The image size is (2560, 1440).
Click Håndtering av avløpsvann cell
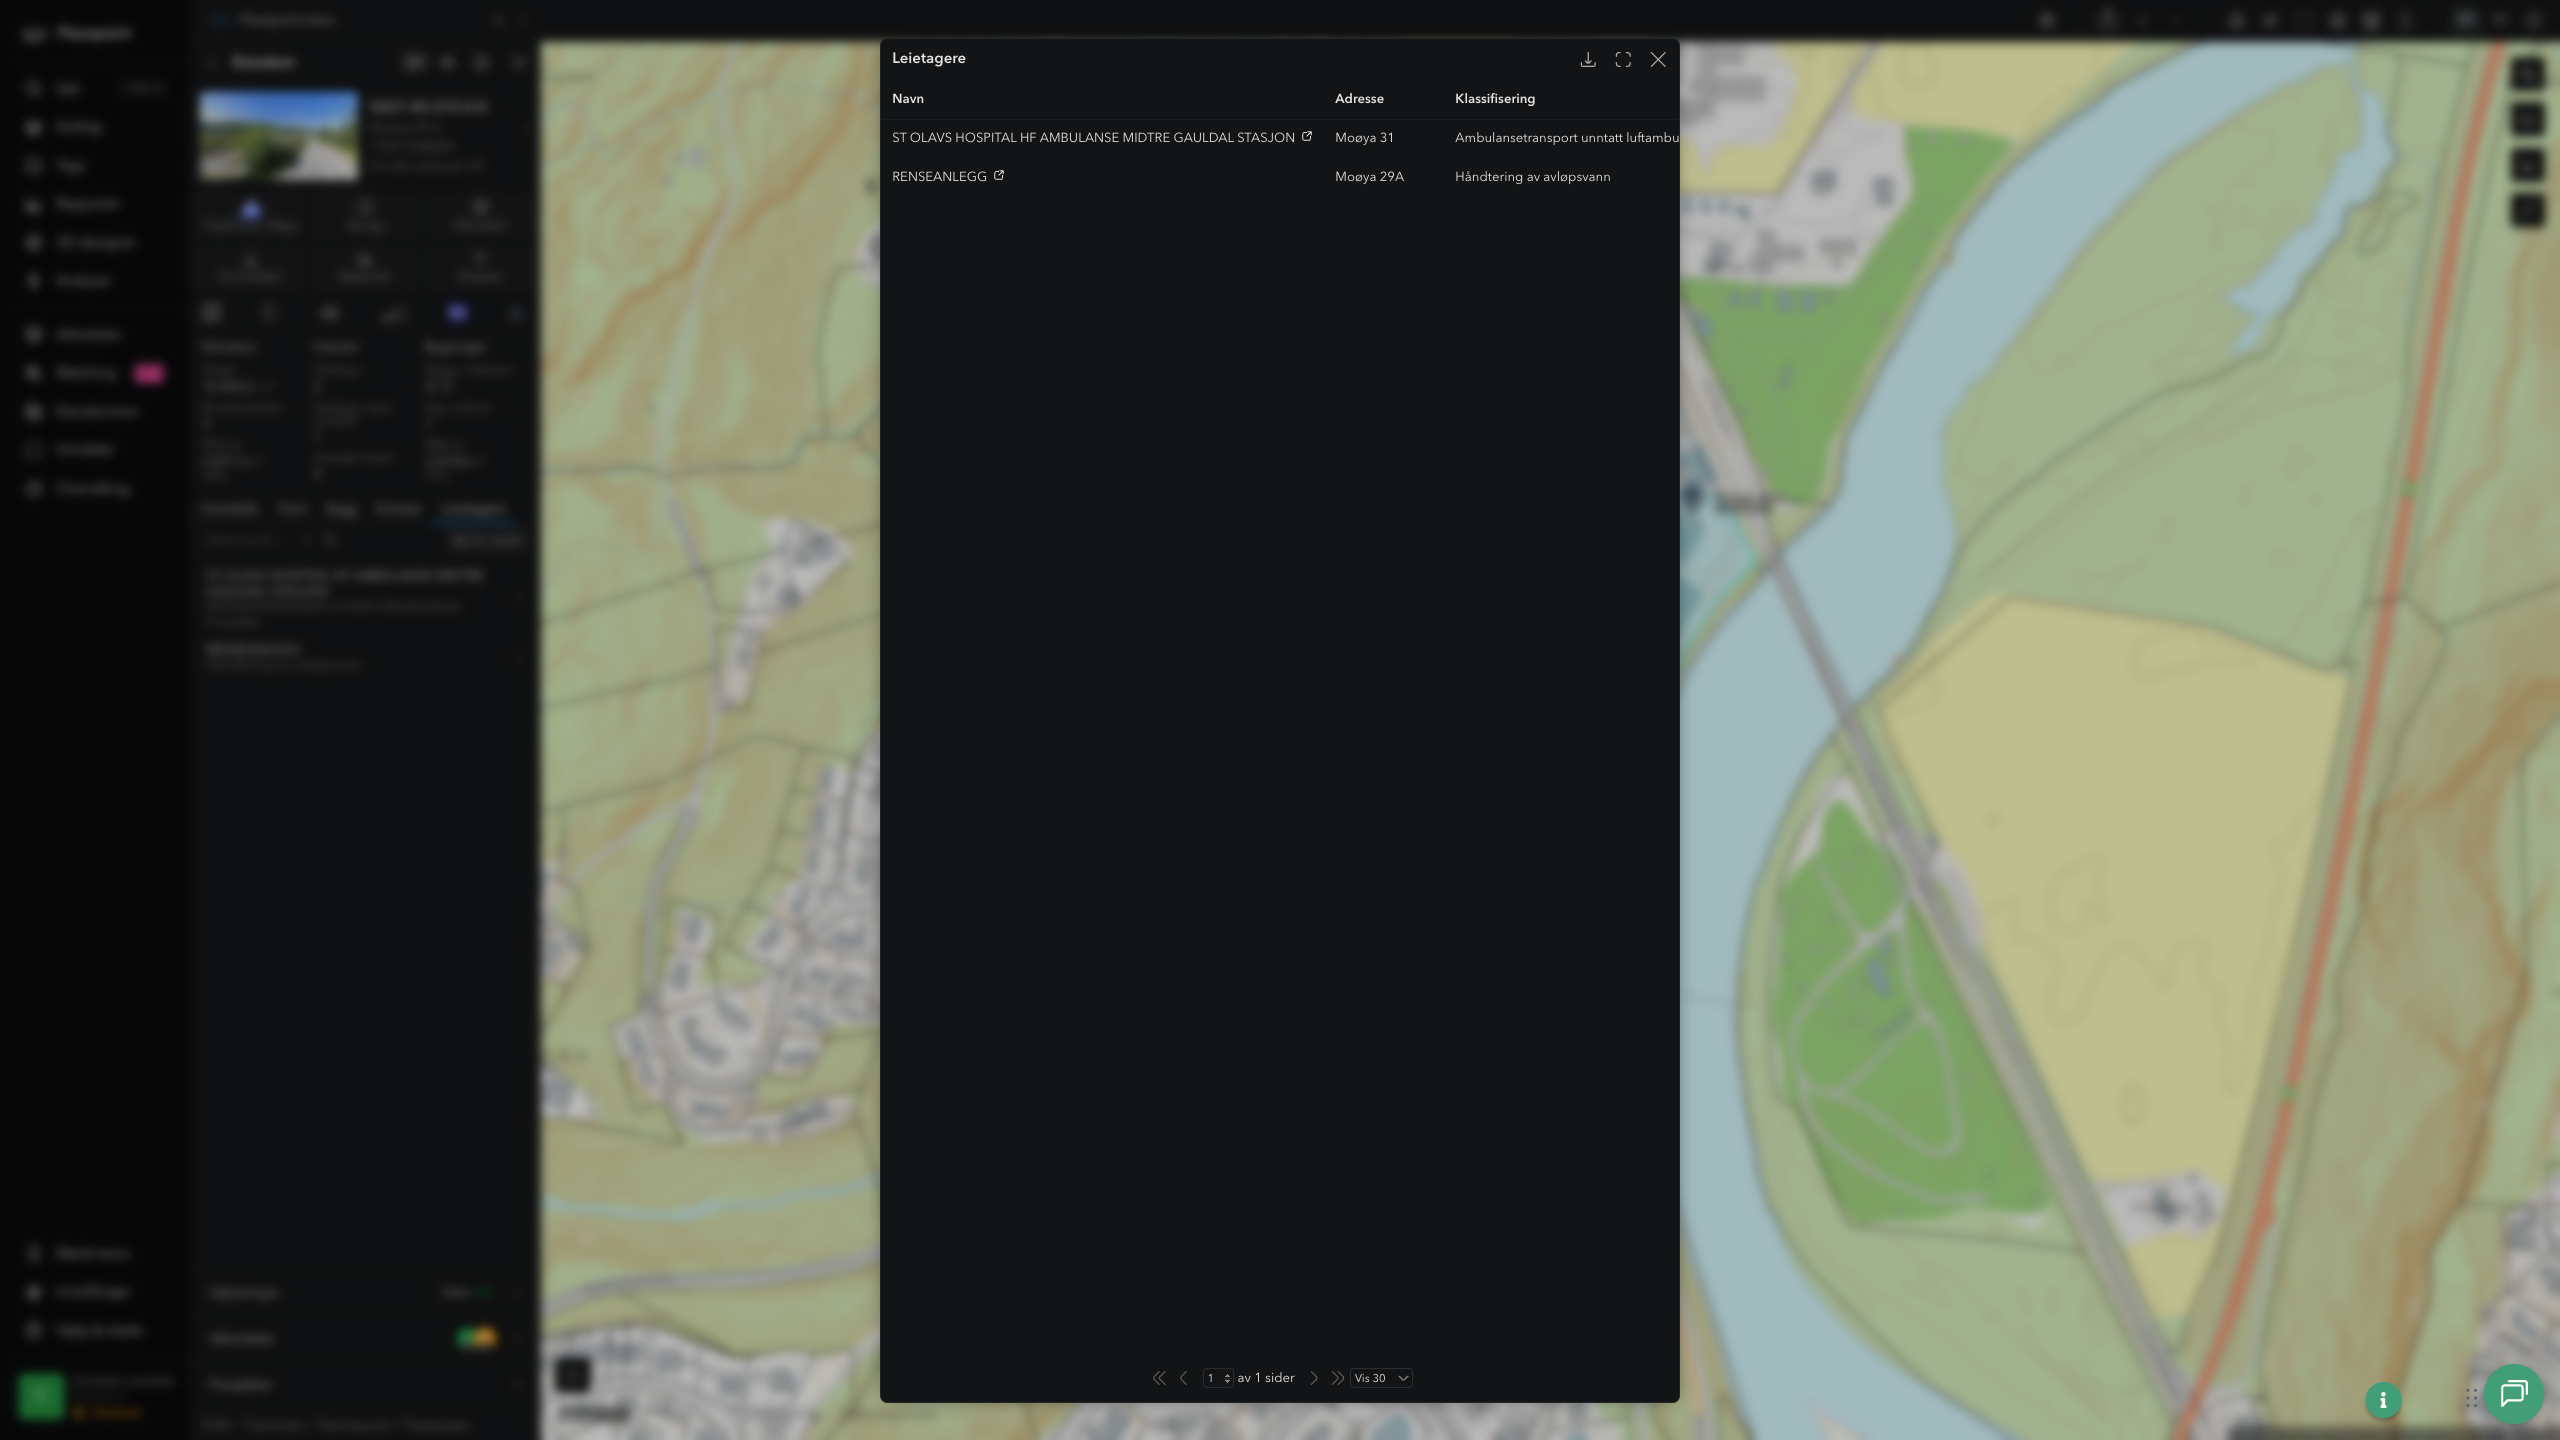click(1532, 177)
